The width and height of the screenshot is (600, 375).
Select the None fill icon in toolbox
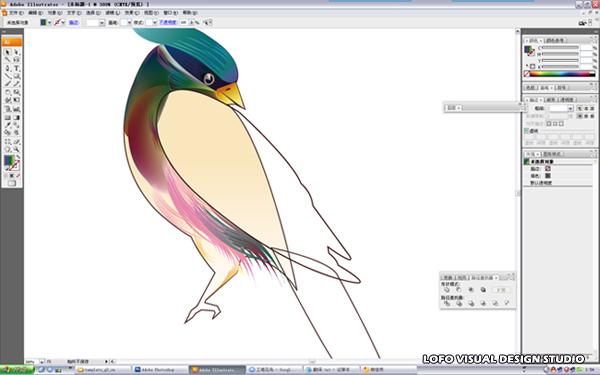click(x=18, y=176)
